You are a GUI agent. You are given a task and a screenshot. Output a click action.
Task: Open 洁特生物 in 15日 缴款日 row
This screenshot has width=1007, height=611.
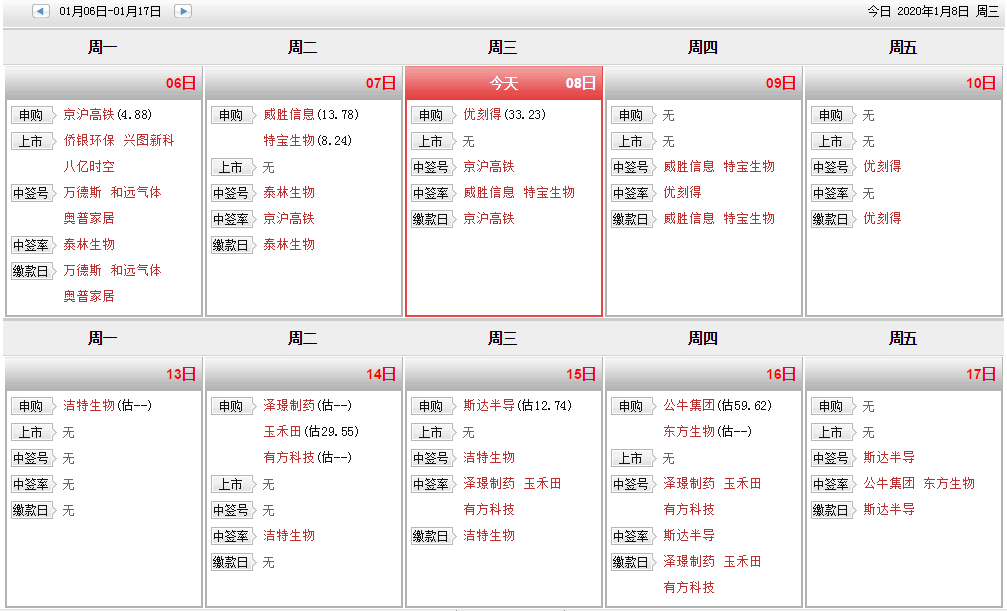(489, 535)
